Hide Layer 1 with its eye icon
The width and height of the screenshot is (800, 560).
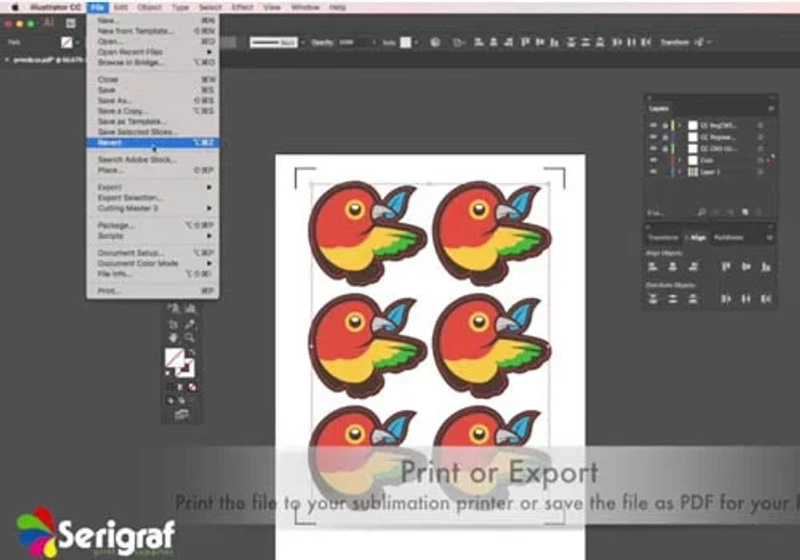point(653,172)
